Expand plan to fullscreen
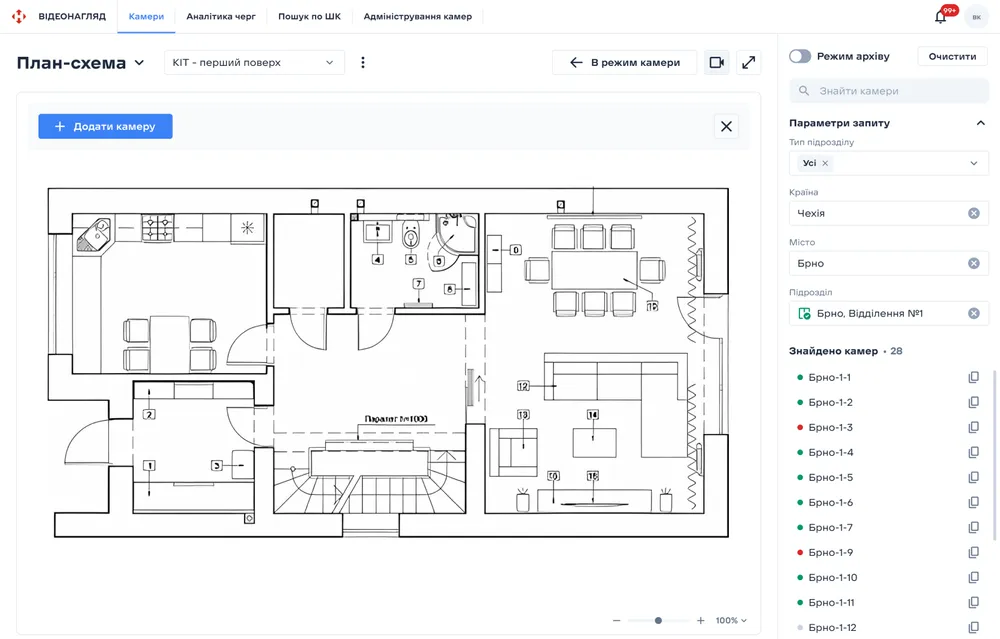Screen dimensions: 1000x639 pos(749,62)
